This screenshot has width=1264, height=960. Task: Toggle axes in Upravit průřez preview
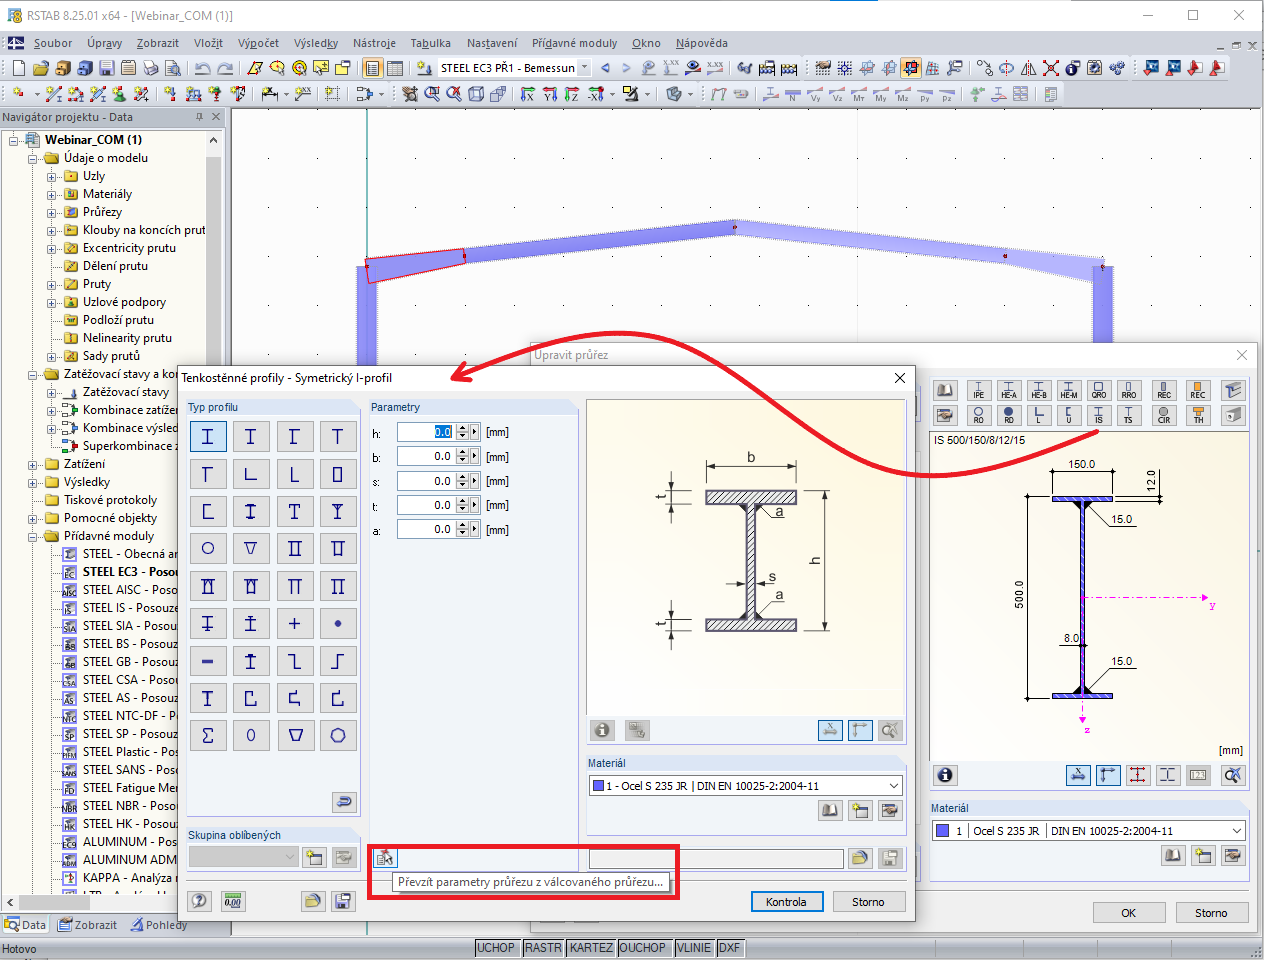[1108, 775]
